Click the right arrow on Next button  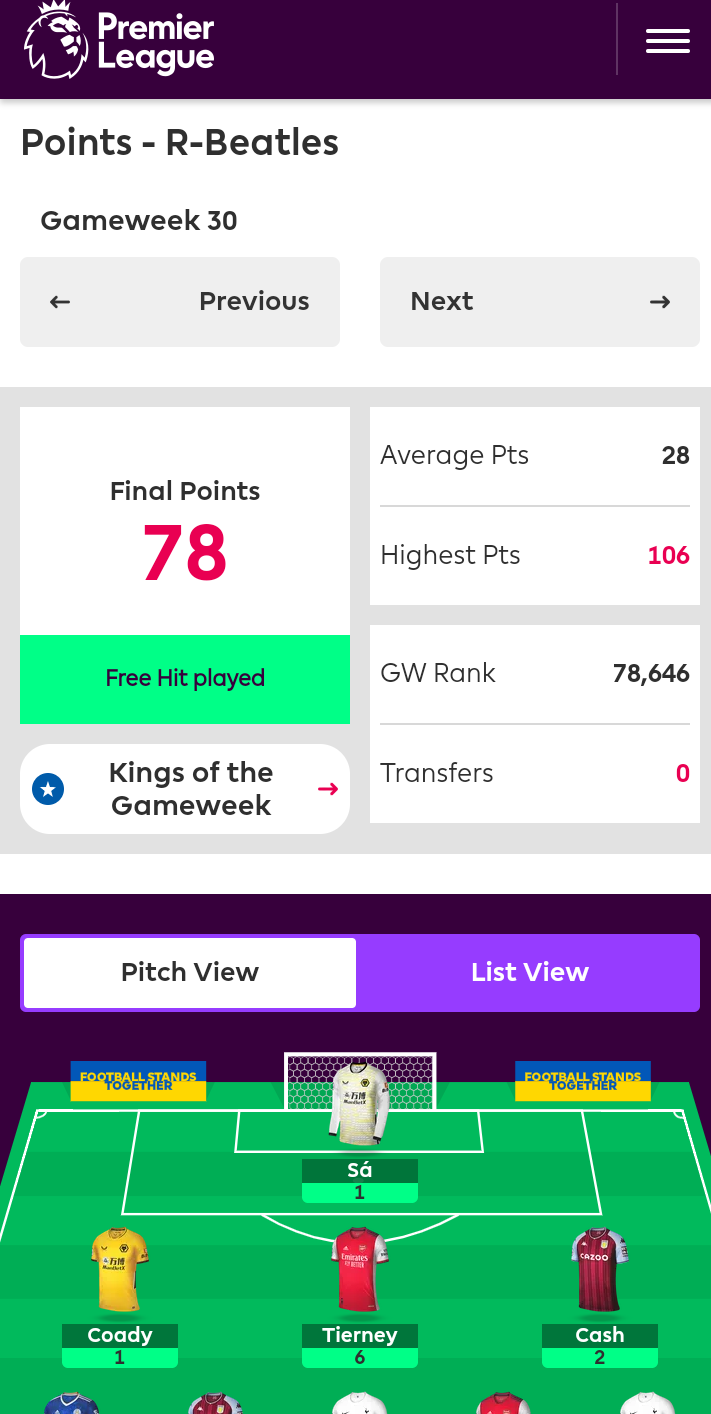[x=660, y=302]
